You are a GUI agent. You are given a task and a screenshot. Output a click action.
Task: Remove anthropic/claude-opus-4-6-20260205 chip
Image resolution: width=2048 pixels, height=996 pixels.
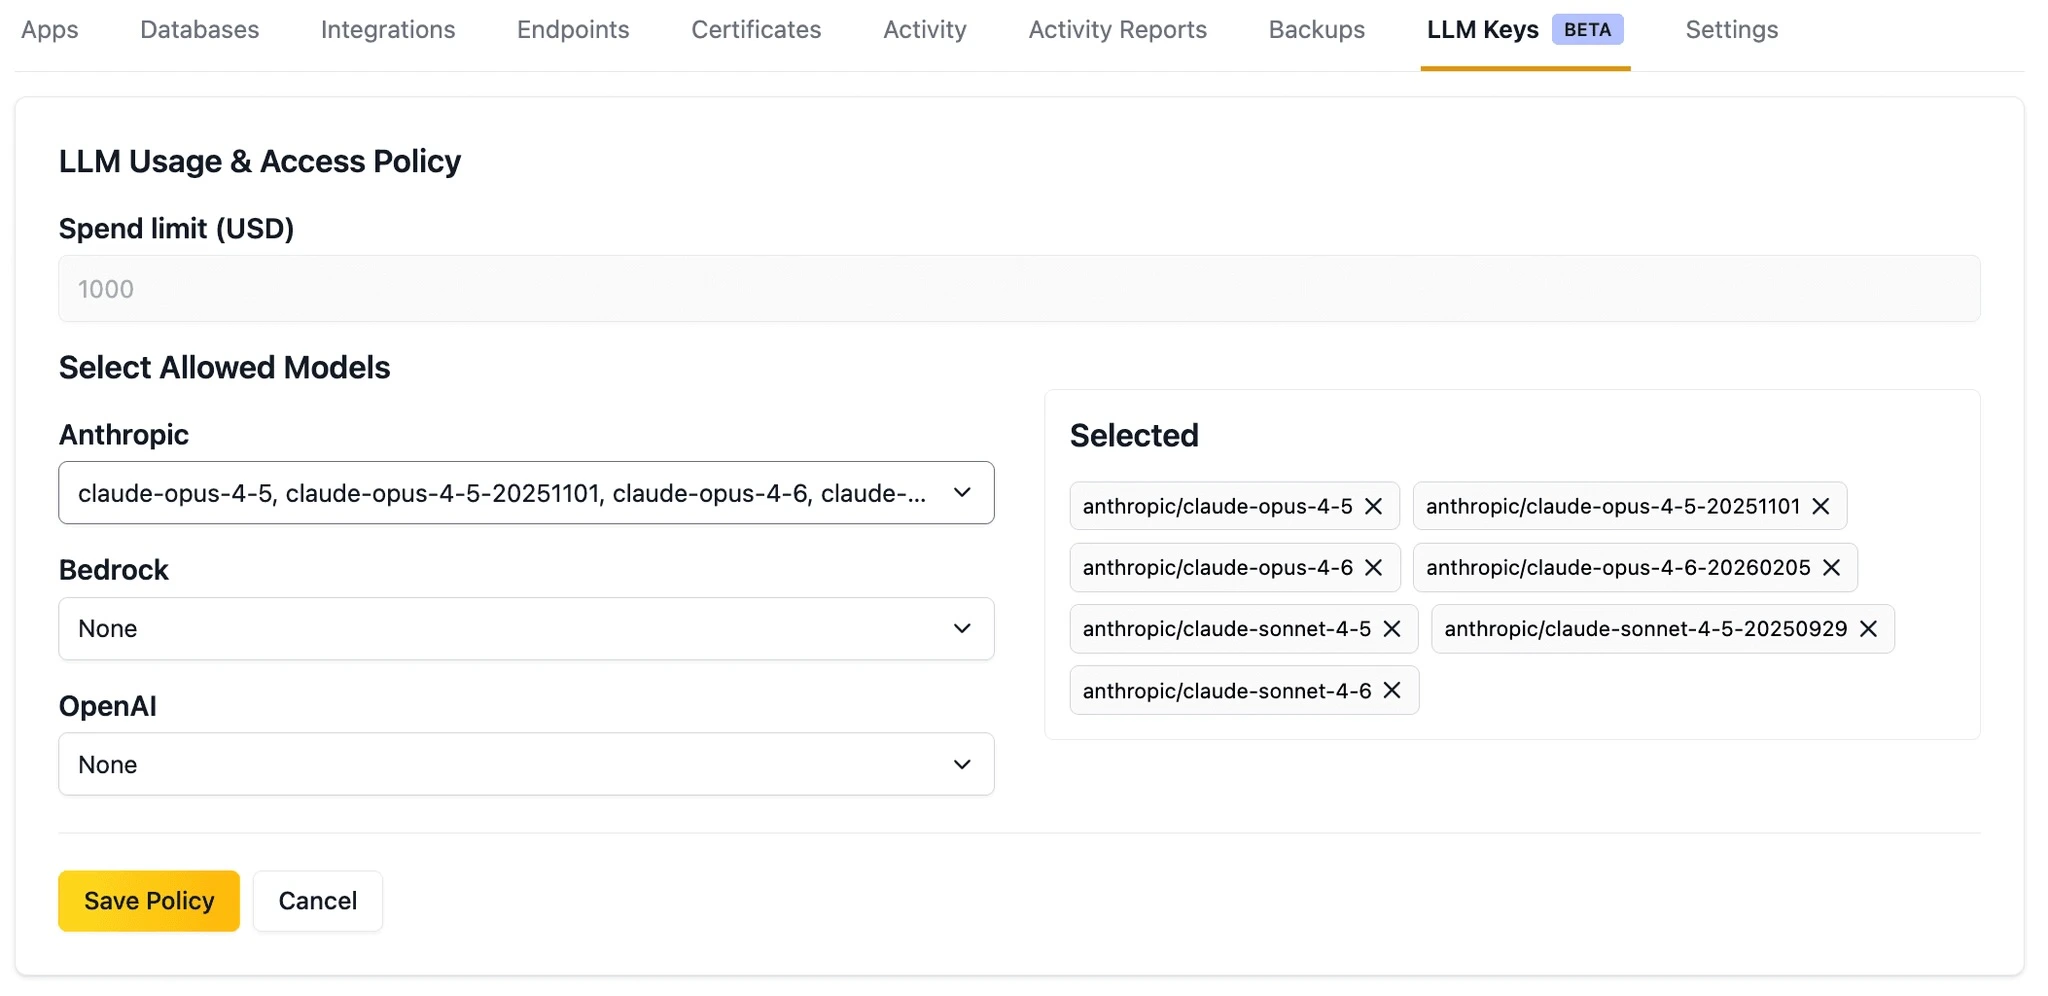pyautogui.click(x=1832, y=567)
